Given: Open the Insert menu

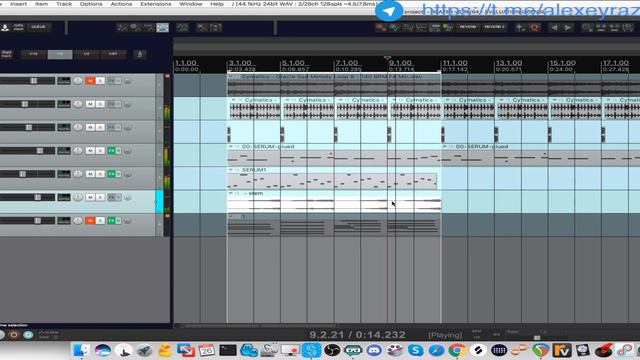Looking at the screenshot, I should coord(18,4).
